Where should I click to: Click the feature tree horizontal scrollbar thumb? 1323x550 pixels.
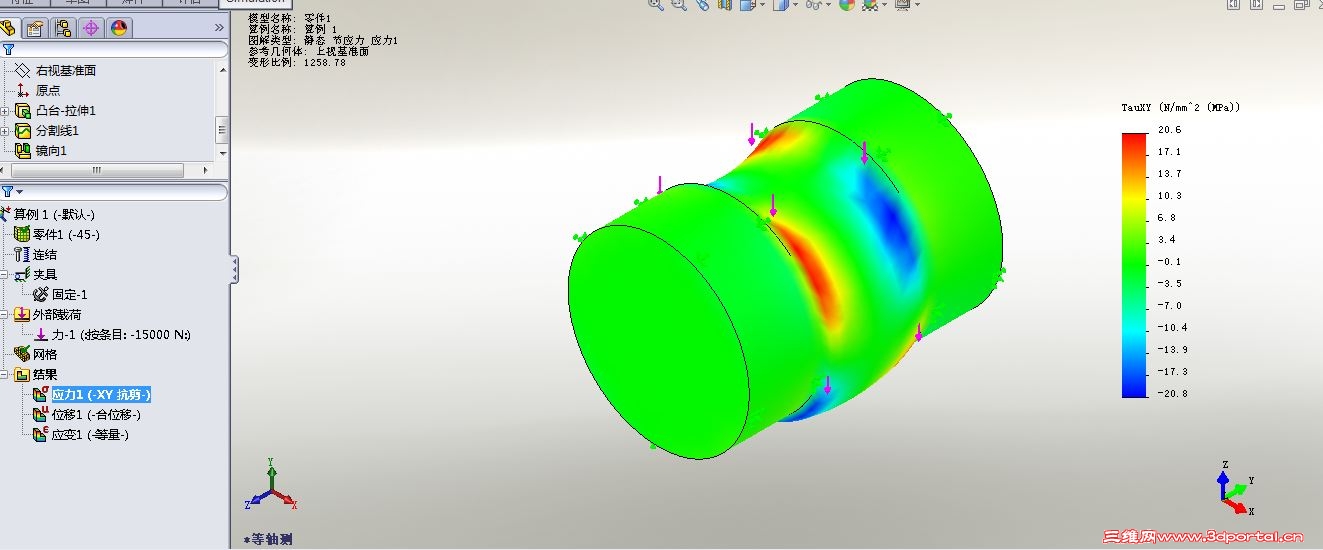coord(97,170)
